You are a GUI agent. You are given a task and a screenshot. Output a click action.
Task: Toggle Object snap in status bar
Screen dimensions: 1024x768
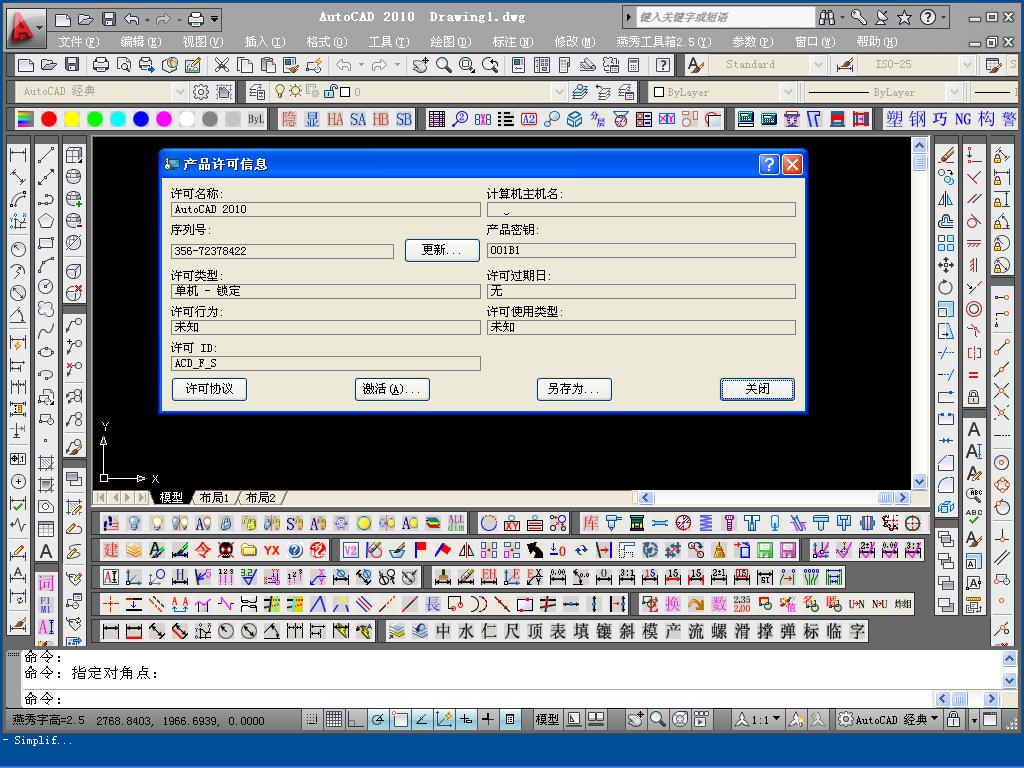coord(400,720)
